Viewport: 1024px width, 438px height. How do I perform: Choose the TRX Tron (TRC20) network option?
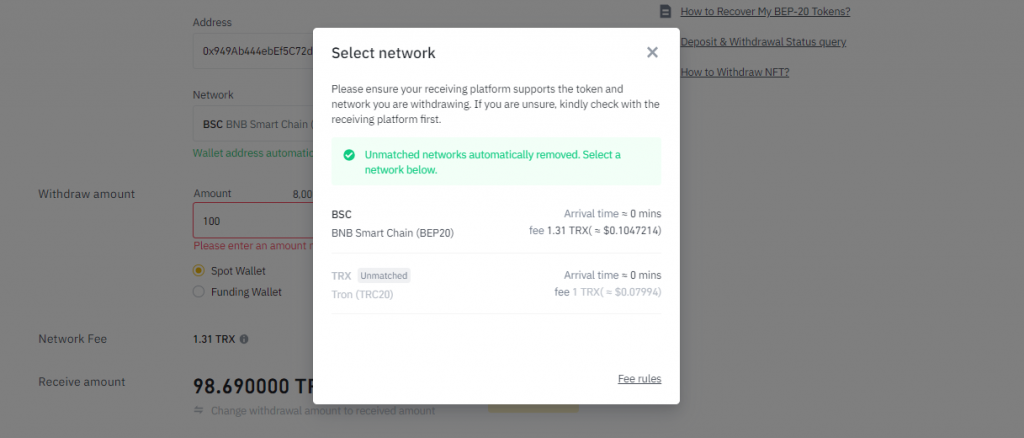pyautogui.click(x=496, y=284)
